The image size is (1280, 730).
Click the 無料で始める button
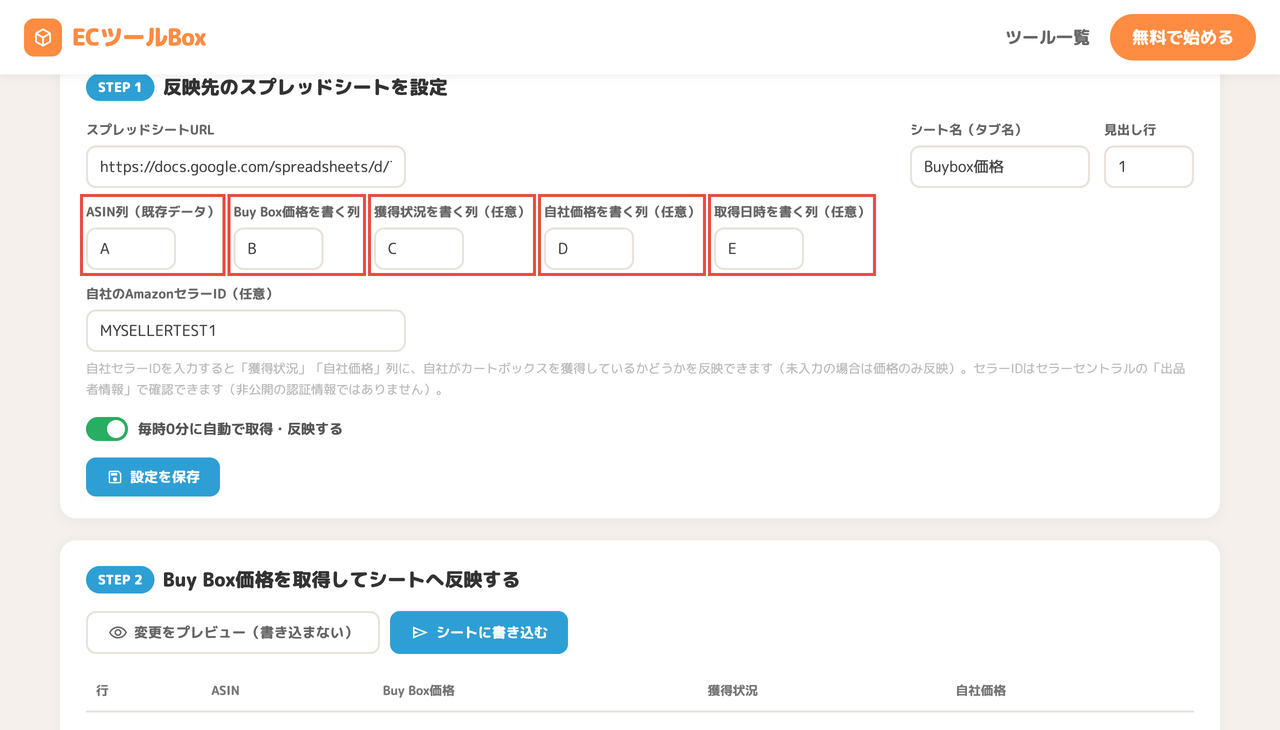coord(1182,38)
